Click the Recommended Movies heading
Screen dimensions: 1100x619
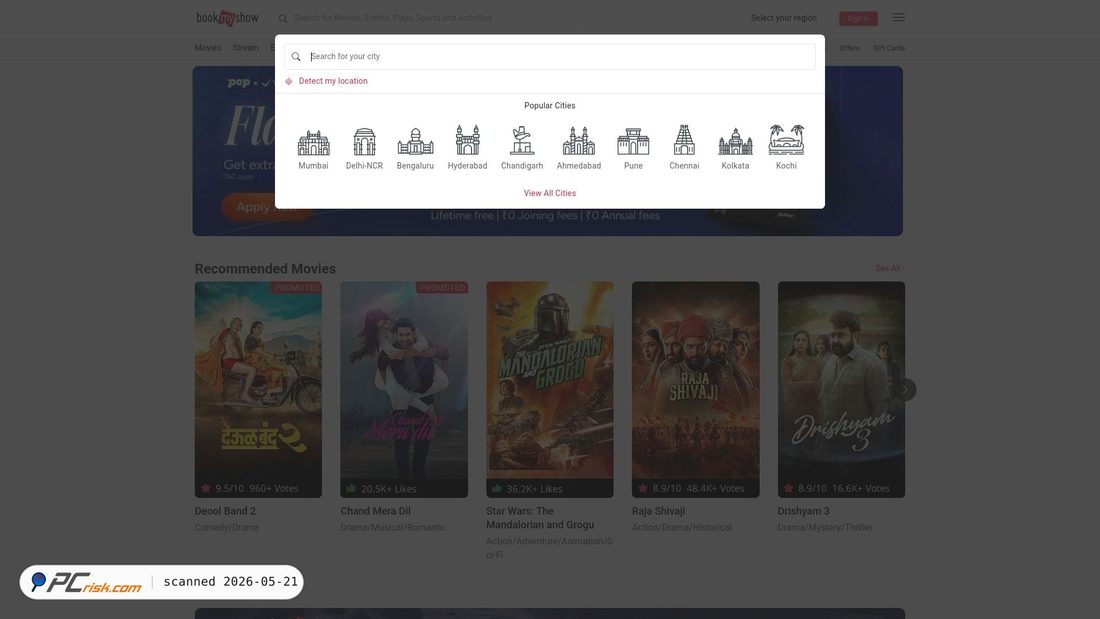click(265, 269)
